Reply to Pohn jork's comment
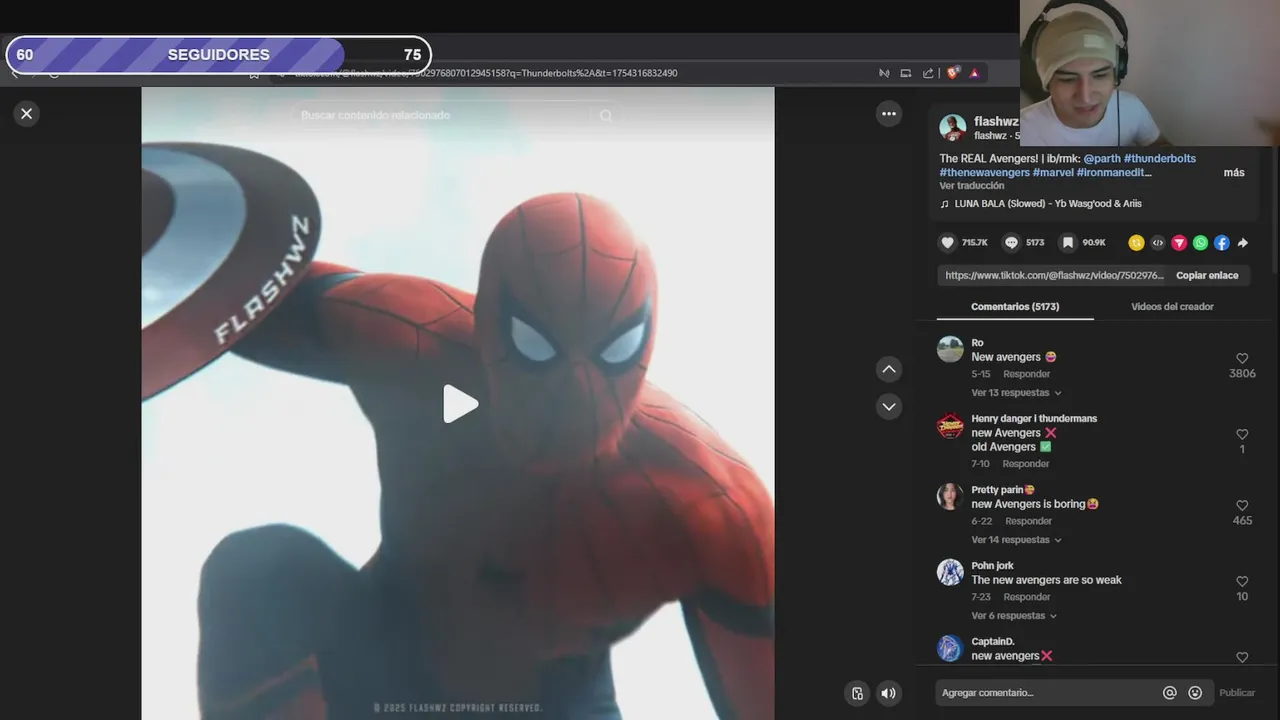Viewport: 1280px width, 720px height. pyautogui.click(x=1027, y=597)
